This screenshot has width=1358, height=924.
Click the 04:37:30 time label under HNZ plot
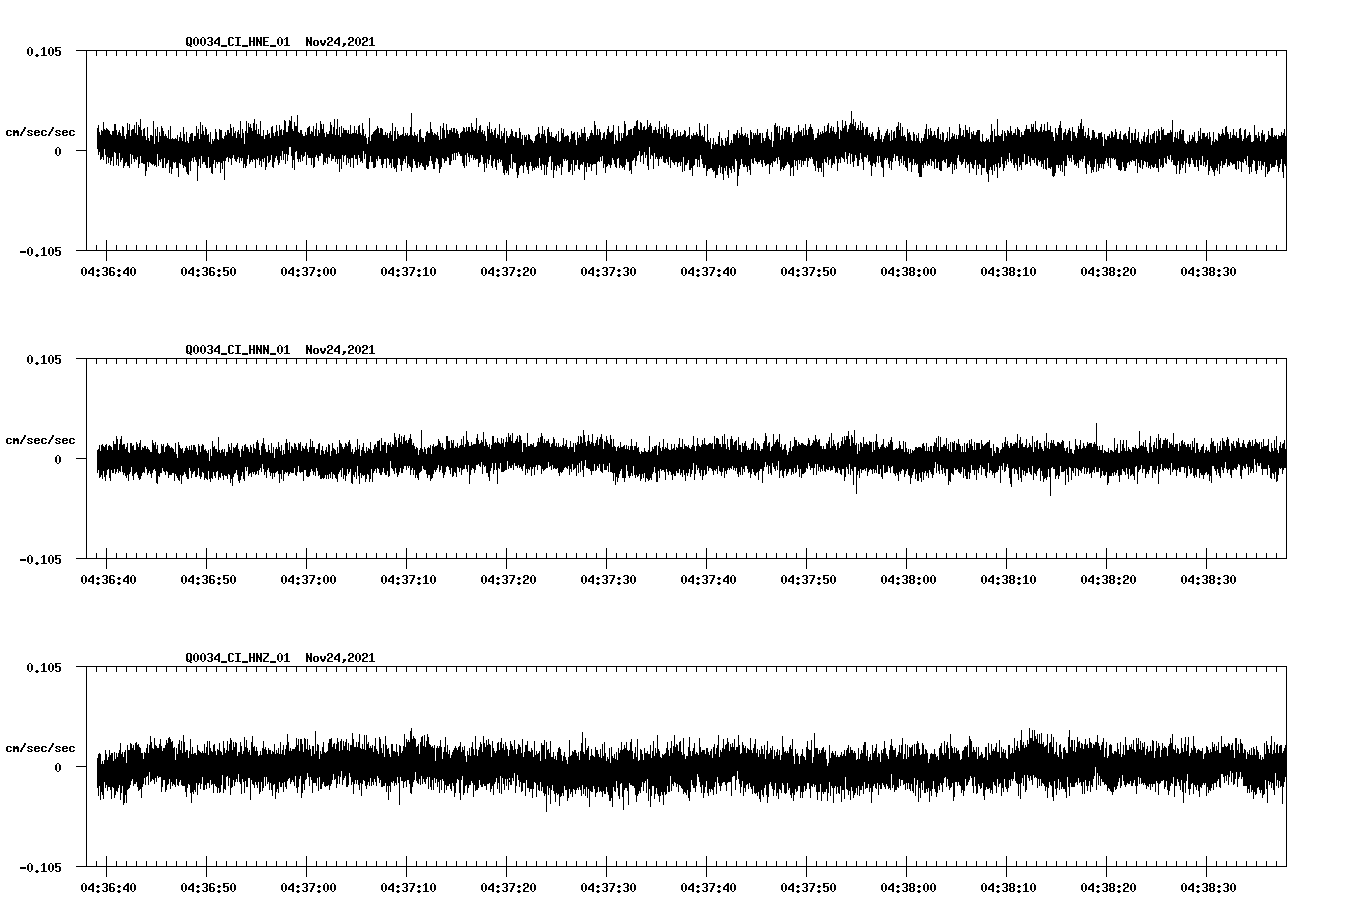608,888
